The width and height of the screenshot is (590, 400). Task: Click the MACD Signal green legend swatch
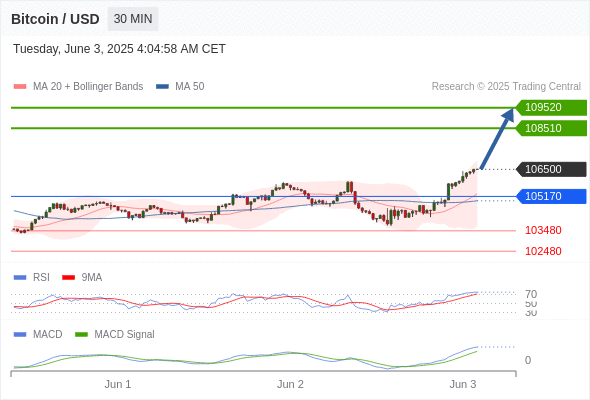click(81, 335)
